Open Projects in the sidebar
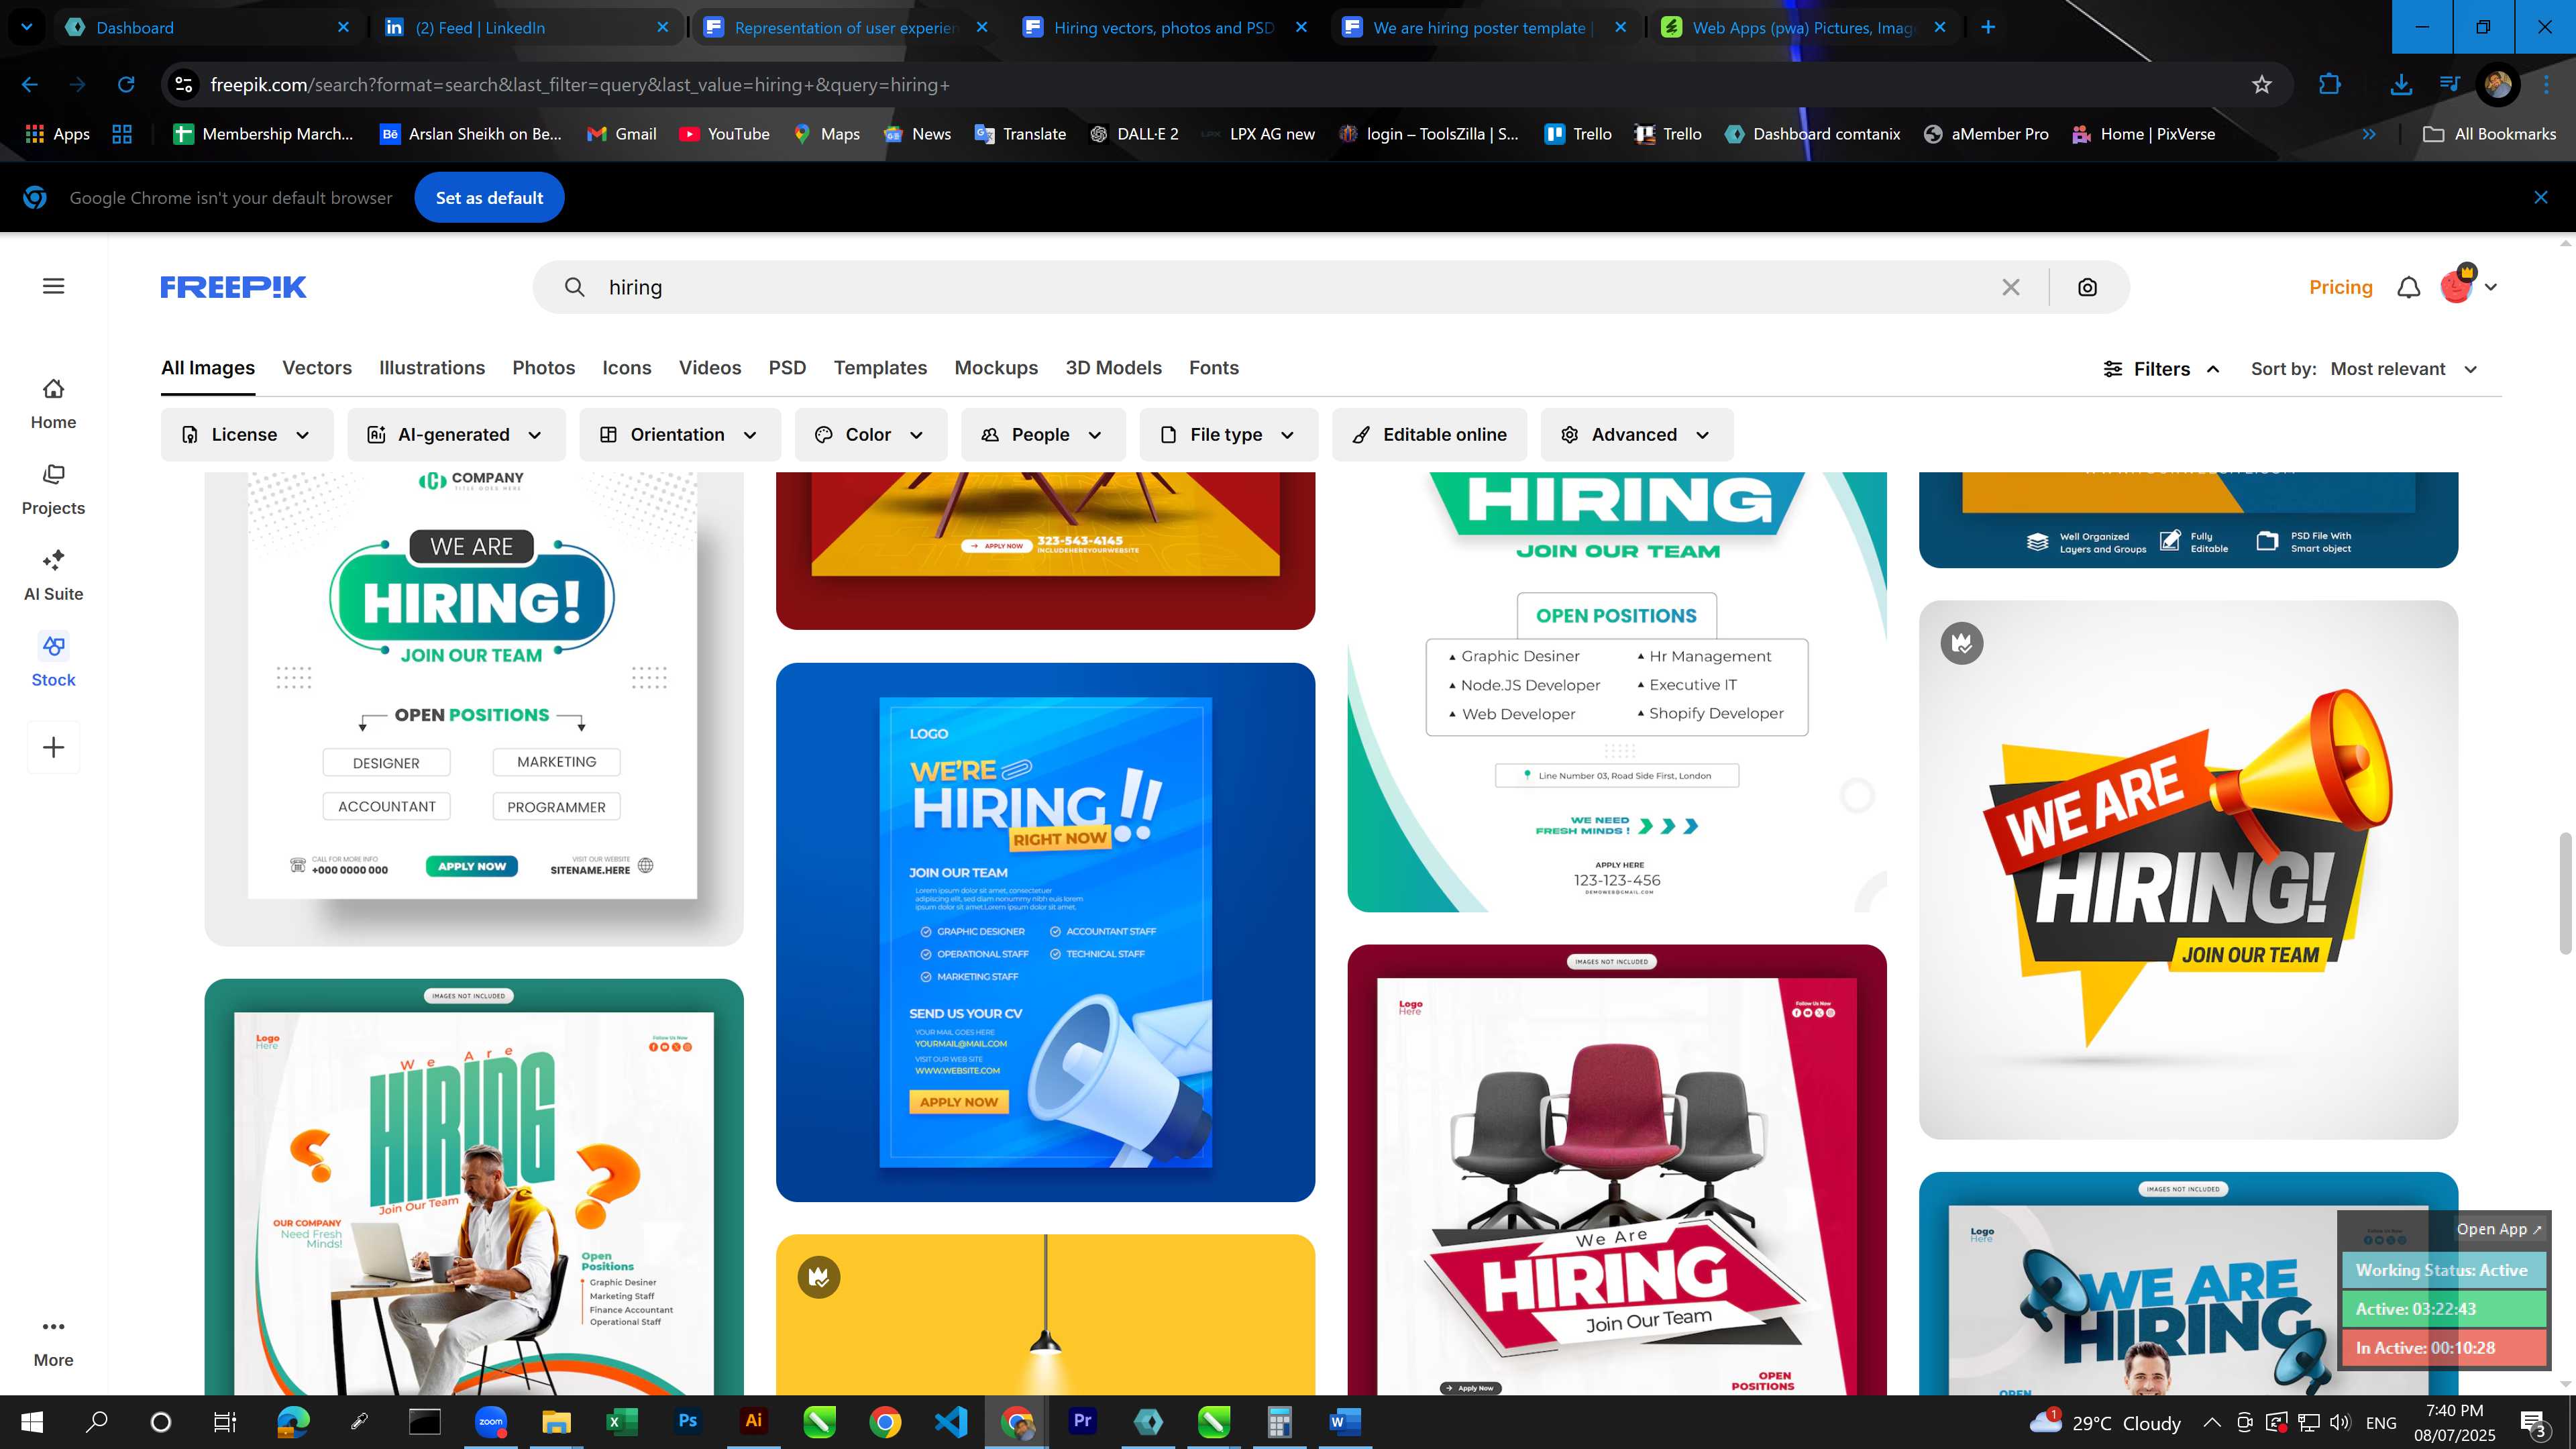Image resolution: width=2576 pixels, height=1449 pixels. click(x=53, y=490)
